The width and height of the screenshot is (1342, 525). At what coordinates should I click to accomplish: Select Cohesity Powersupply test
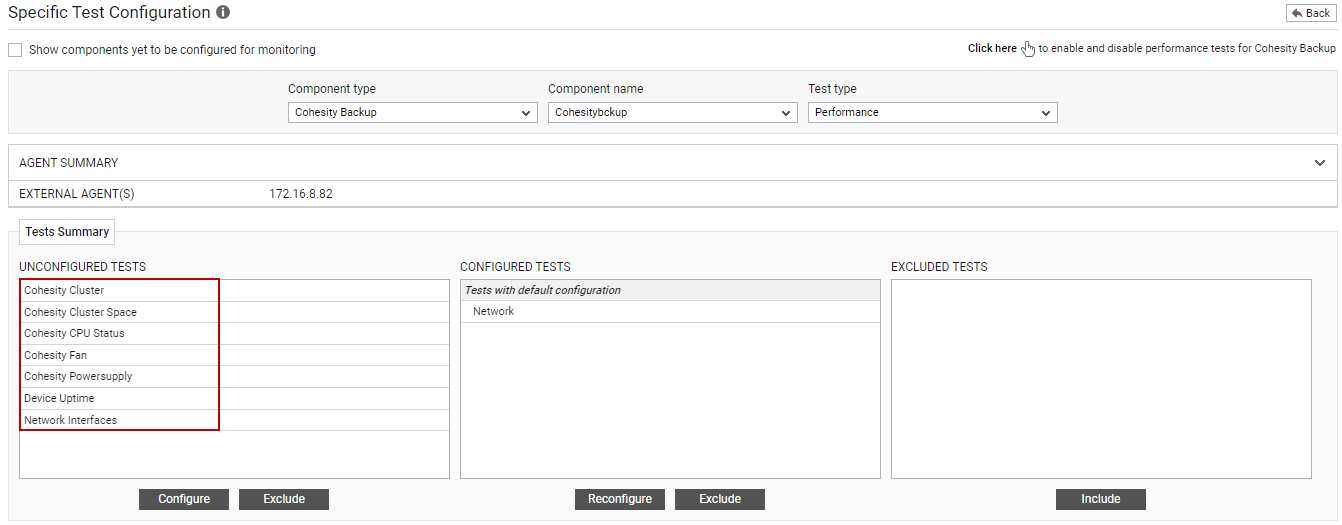(x=235, y=376)
